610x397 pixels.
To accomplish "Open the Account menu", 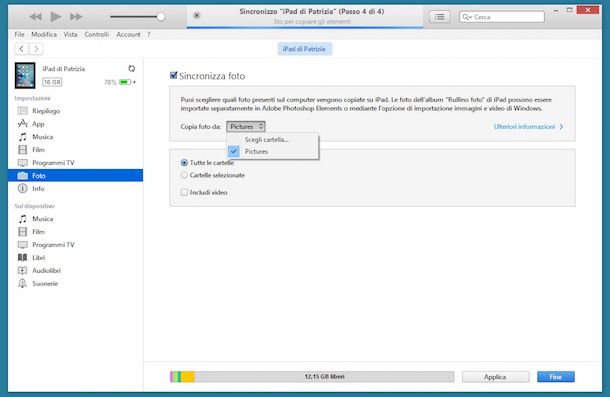I will point(128,35).
